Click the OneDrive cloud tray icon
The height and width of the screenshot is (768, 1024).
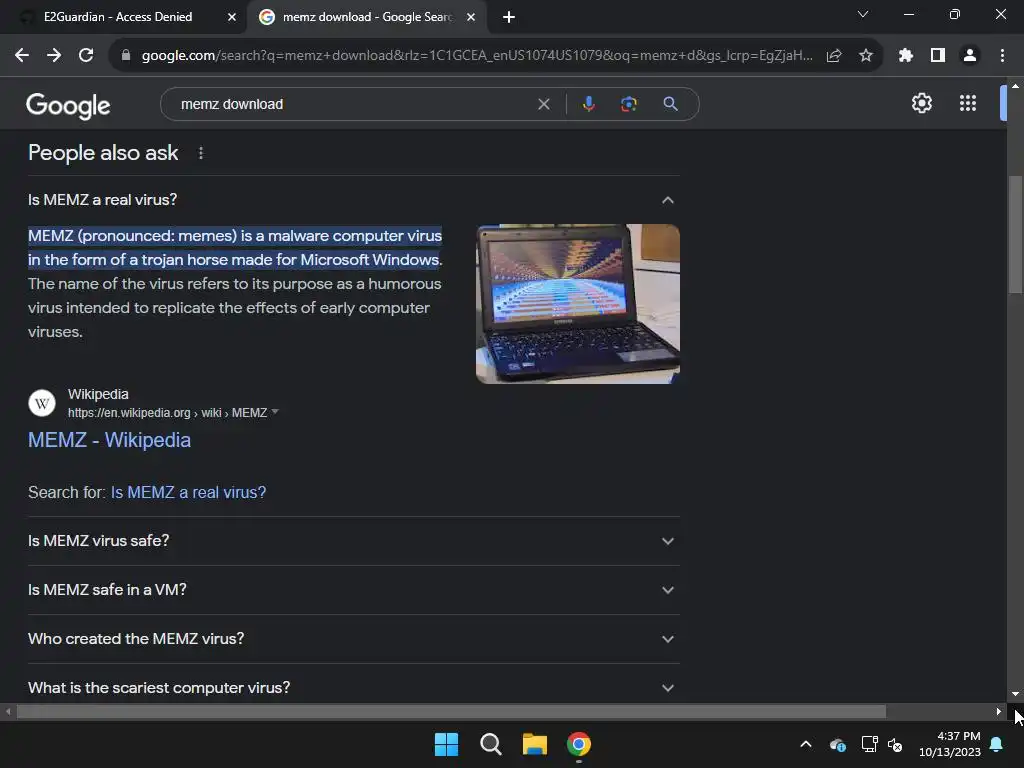(837, 744)
